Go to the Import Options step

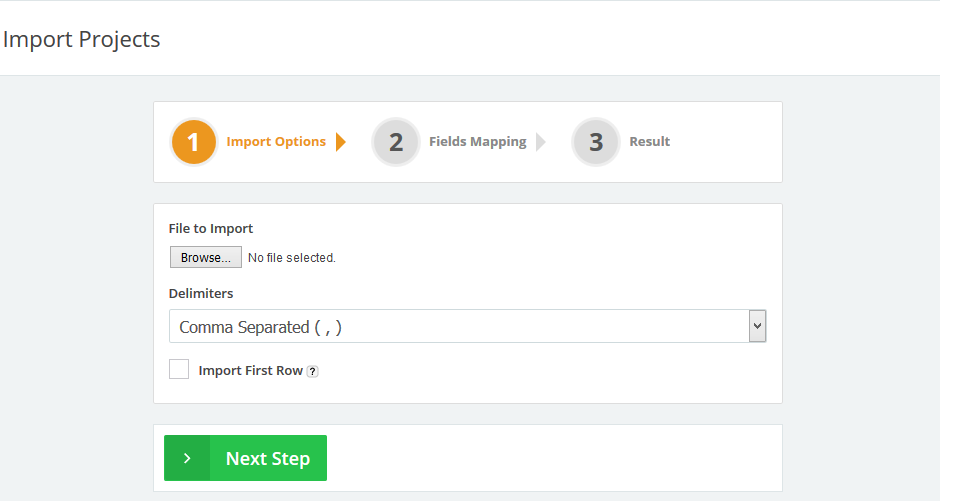[276, 142]
